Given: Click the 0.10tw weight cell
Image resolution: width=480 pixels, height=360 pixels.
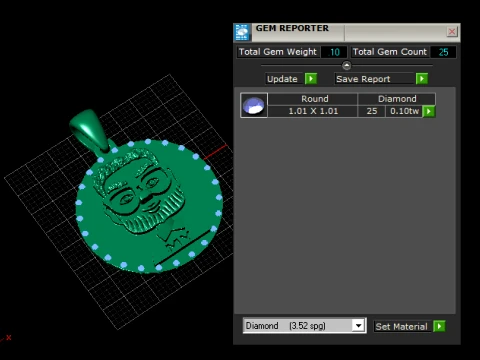Looking at the screenshot, I should coord(404,111).
